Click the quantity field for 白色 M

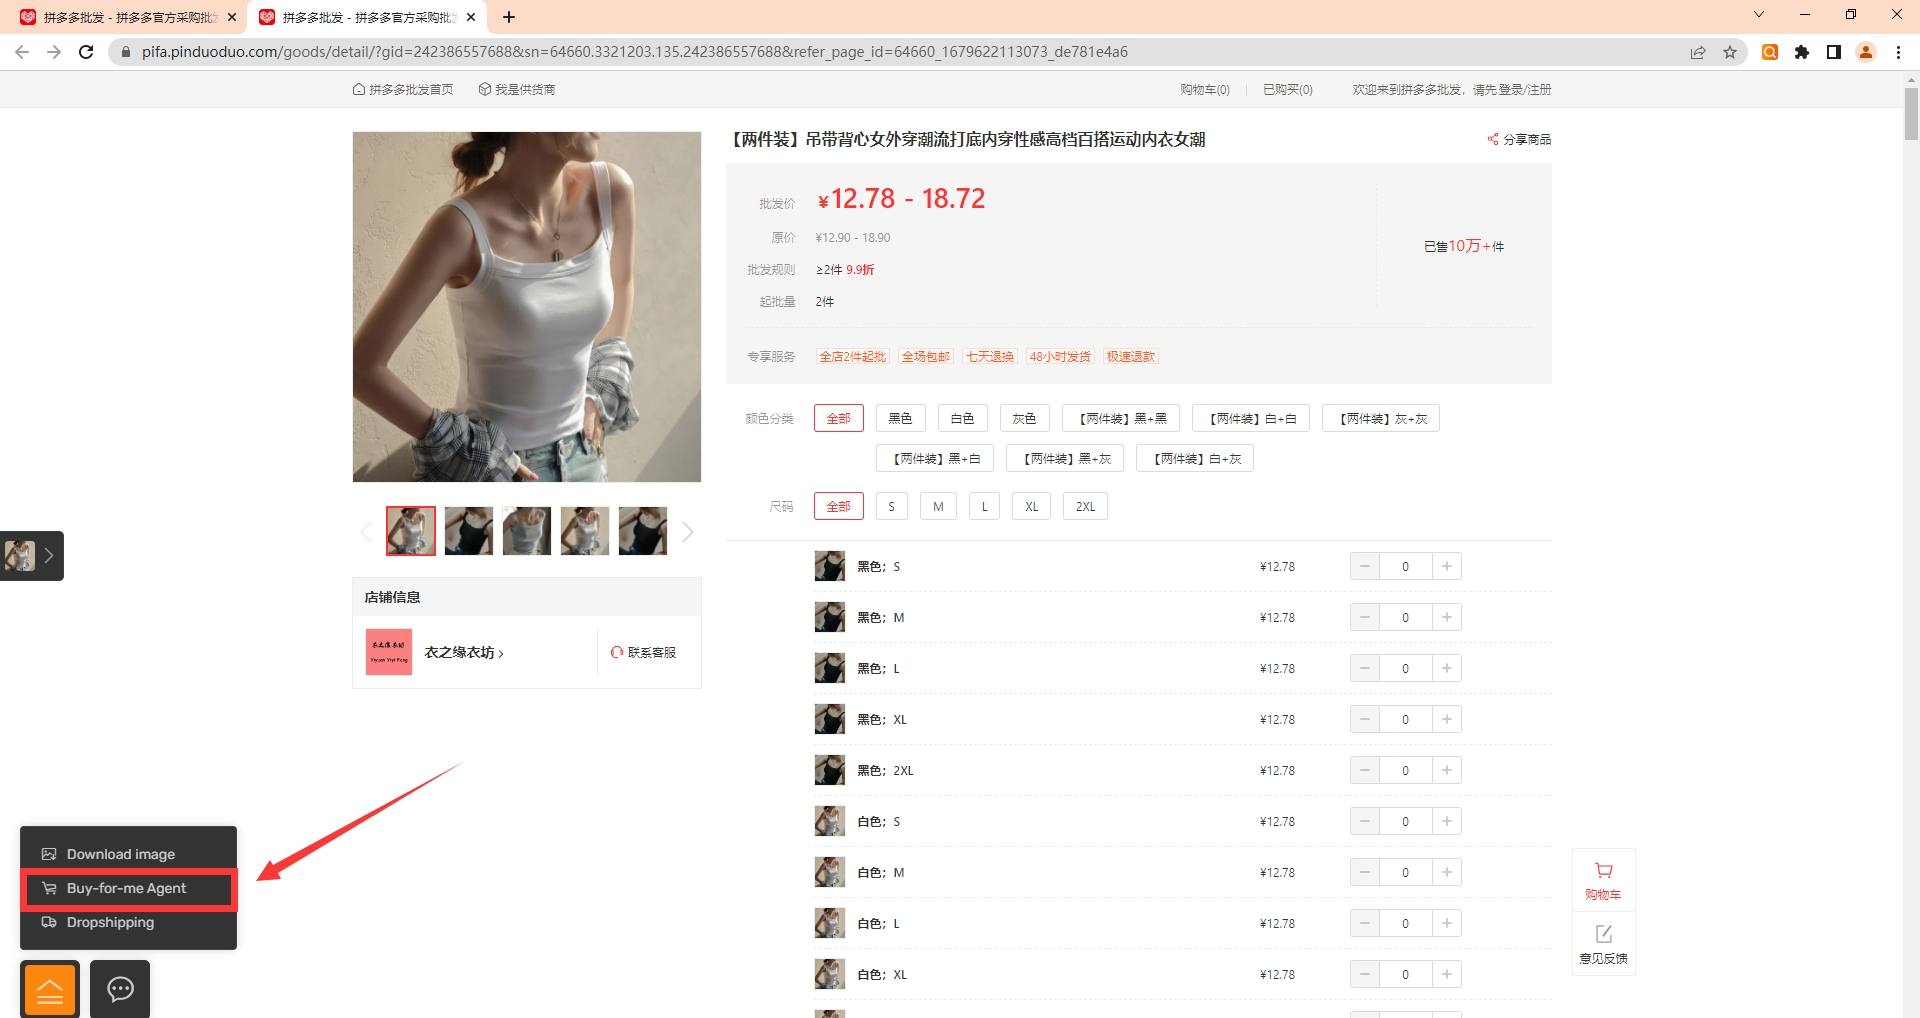point(1406,872)
